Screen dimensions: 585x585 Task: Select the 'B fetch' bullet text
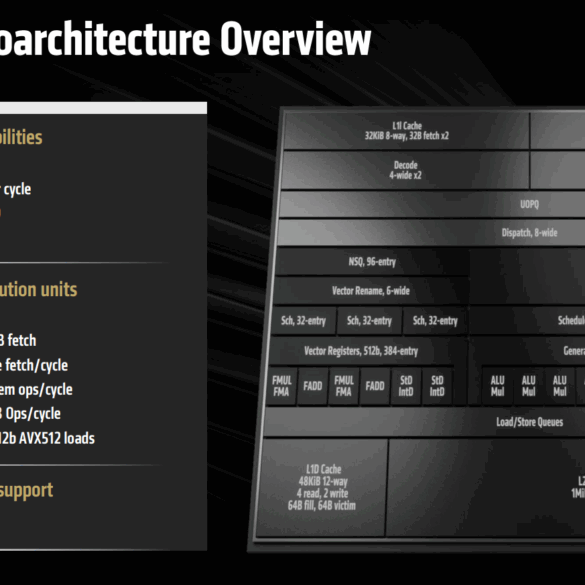[18, 340]
